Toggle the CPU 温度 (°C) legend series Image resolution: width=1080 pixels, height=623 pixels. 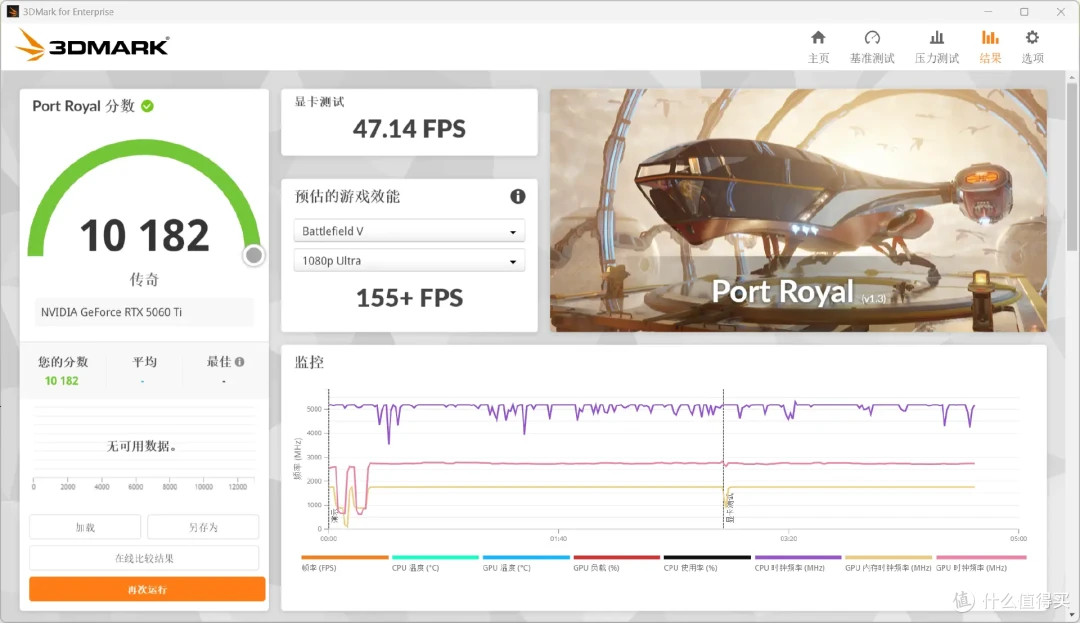pos(435,563)
